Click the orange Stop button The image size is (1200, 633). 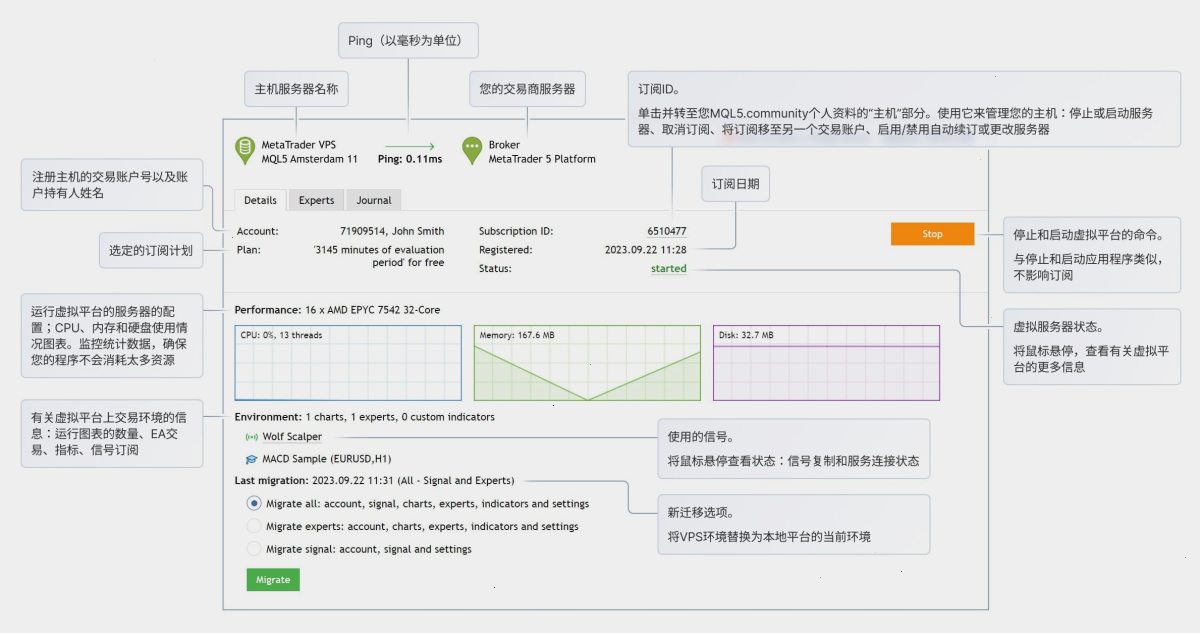(x=932, y=234)
